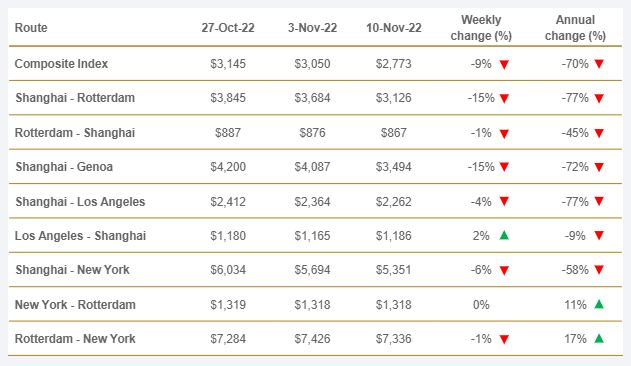Click red arrow beside Shanghai - New York -58%
Screen dimensions: 631x366
click(x=599, y=270)
